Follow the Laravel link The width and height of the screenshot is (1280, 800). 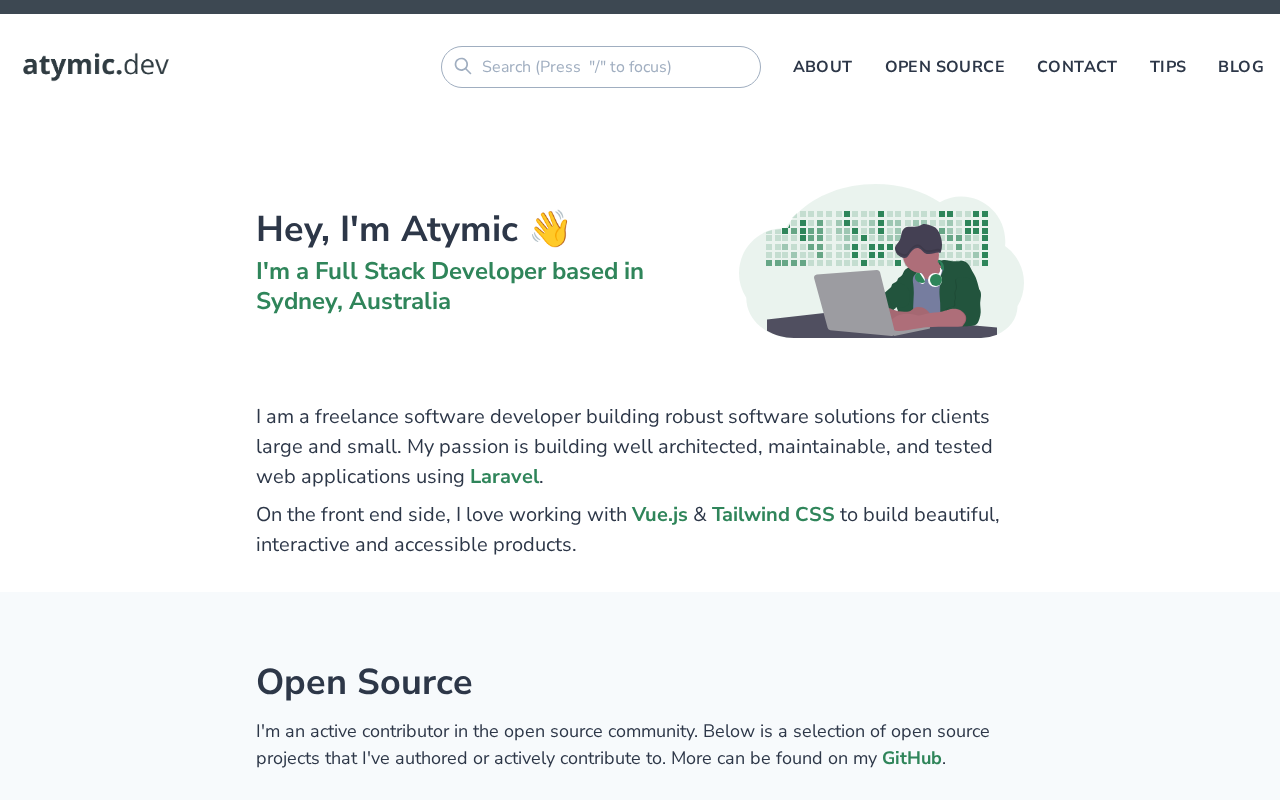point(504,477)
